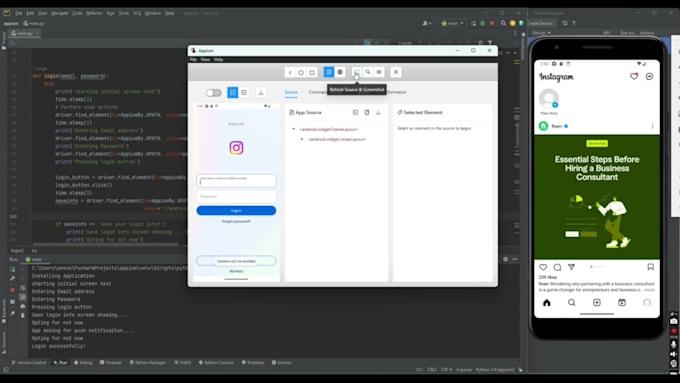680x383 pixels.
Task: Open the Source tab in Appium Inspector
Action: [291, 92]
